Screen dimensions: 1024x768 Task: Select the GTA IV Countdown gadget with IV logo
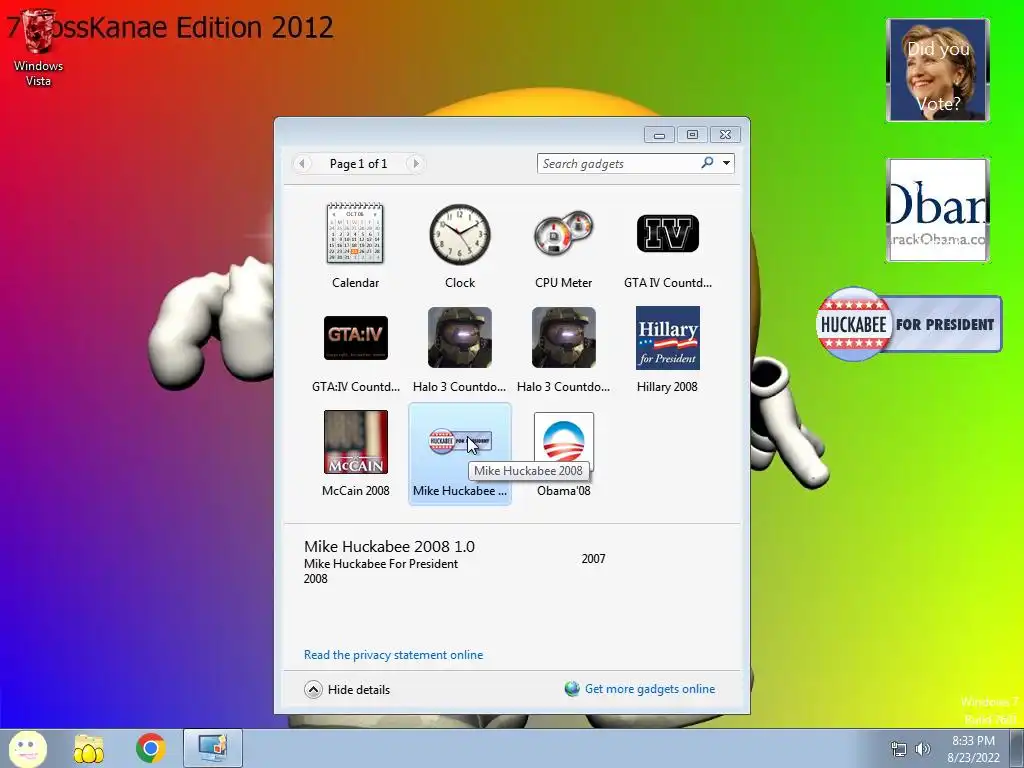click(x=667, y=233)
